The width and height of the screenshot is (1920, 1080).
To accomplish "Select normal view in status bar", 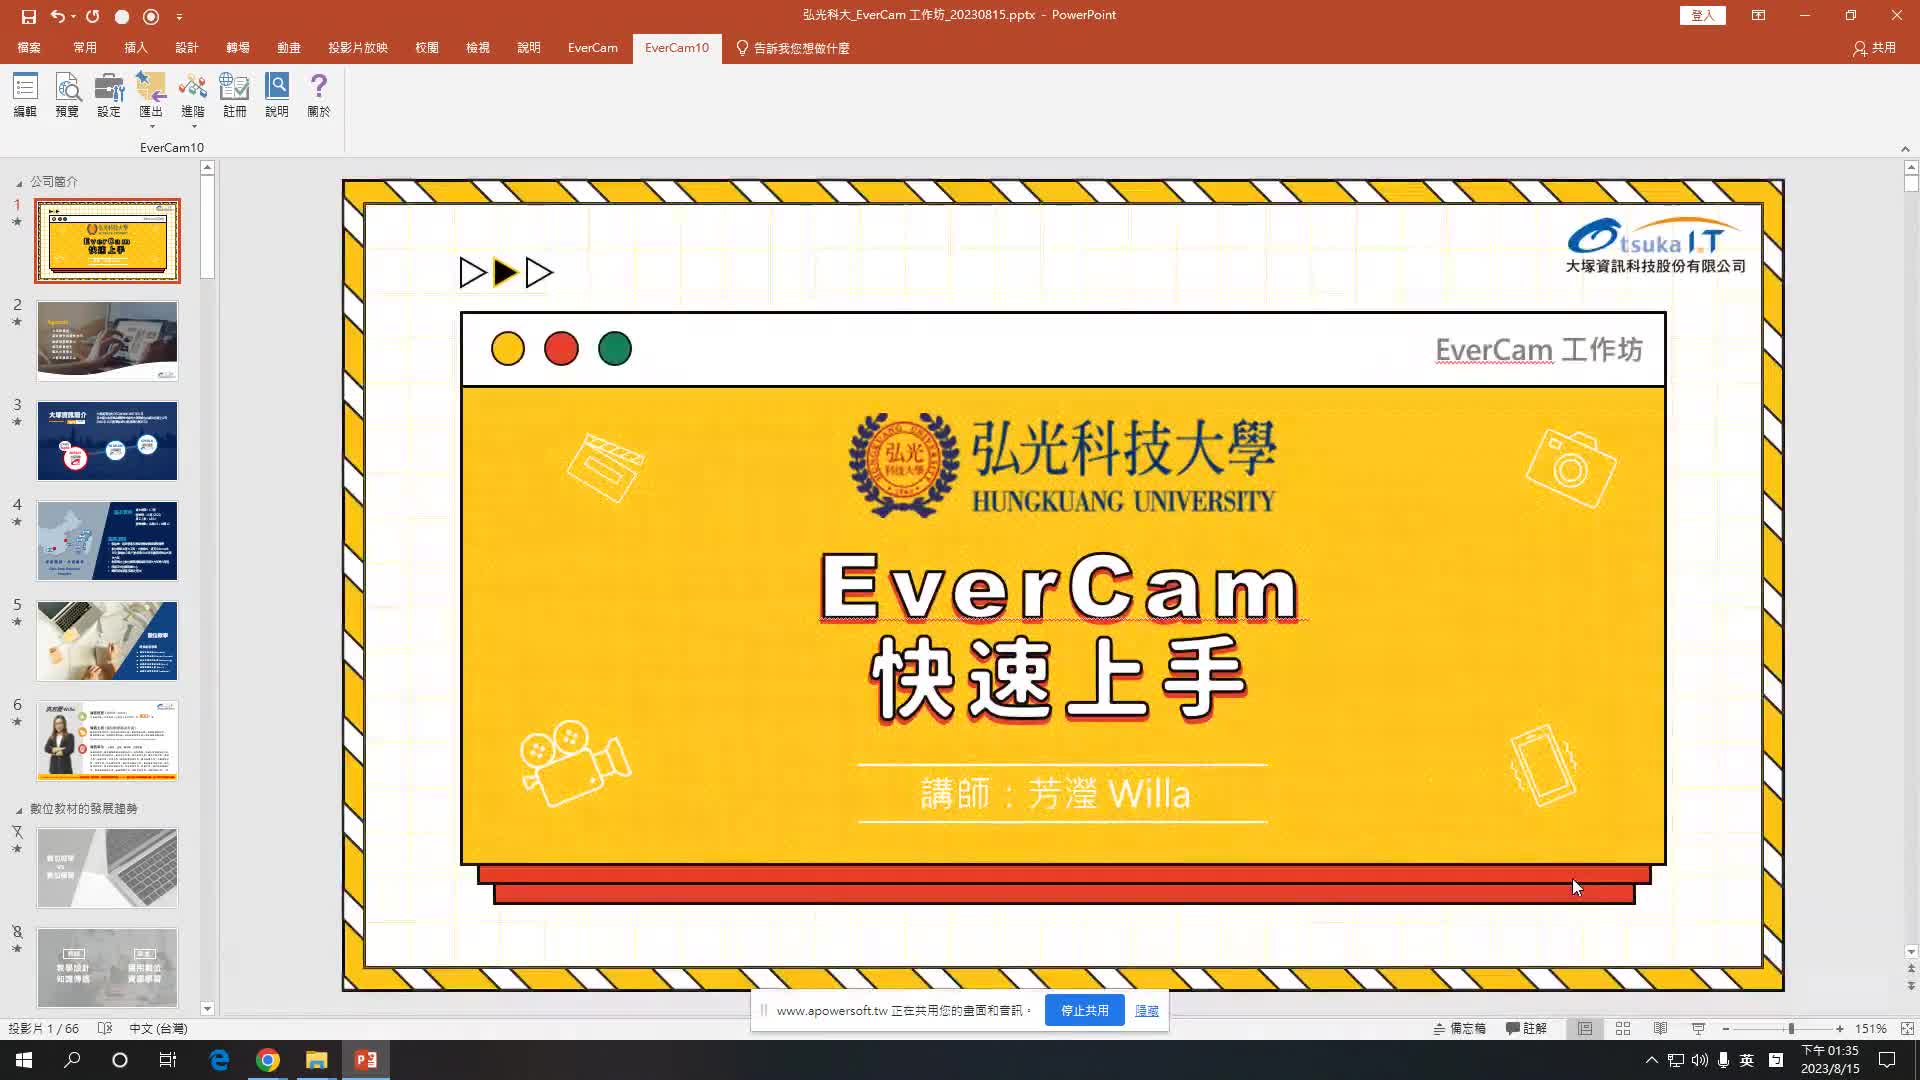I will 1585,1028.
